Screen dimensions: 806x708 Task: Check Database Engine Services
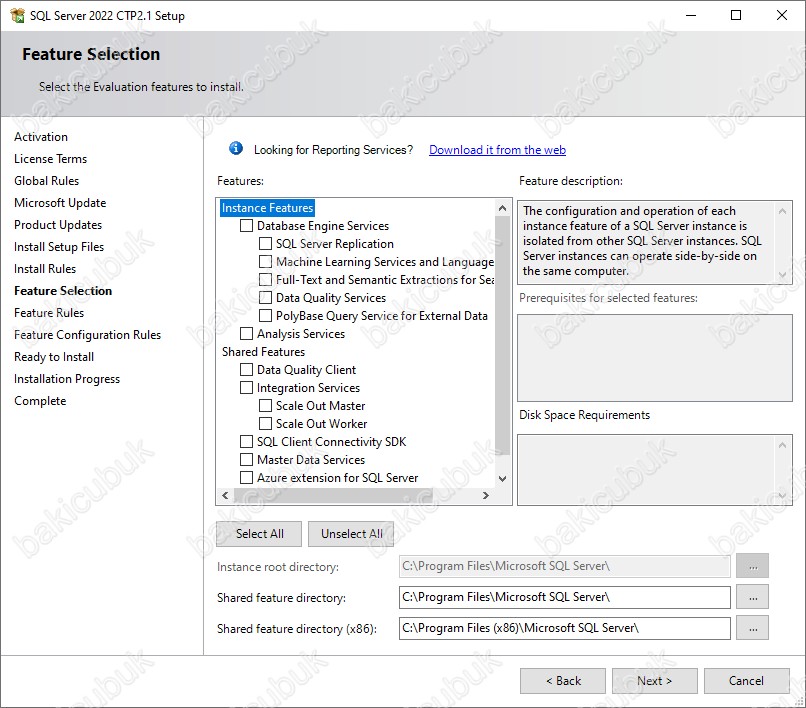click(x=247, y=226)
